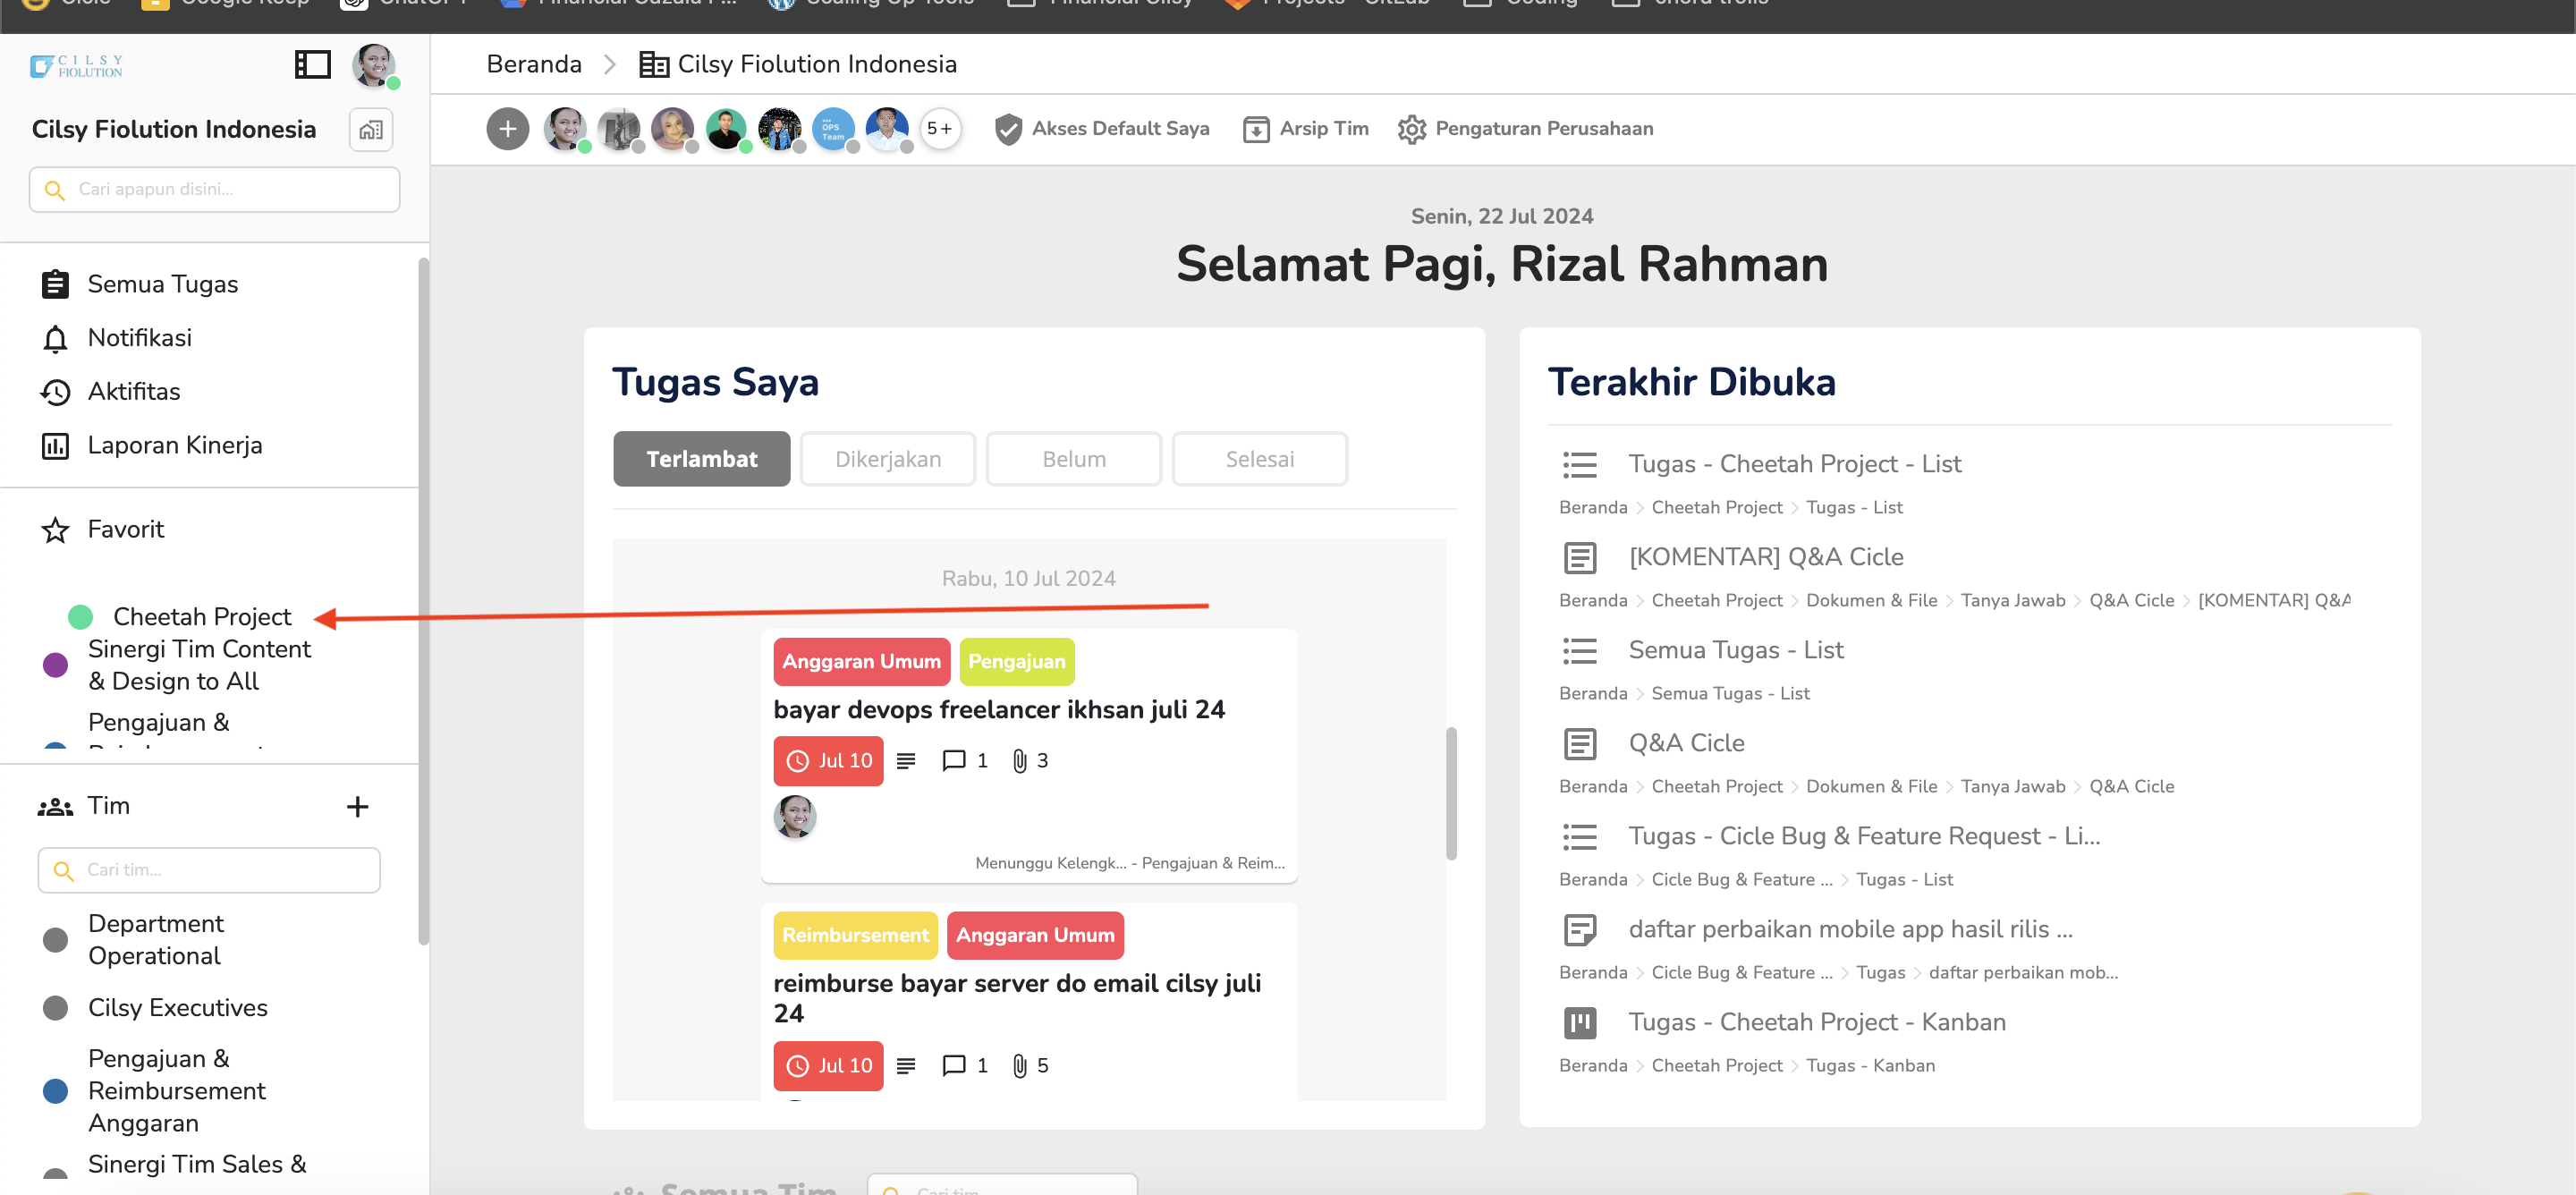2576x1195 pixels.
Task: Open Notifikasi bell icon in sidebar
Action: [55, 339]
